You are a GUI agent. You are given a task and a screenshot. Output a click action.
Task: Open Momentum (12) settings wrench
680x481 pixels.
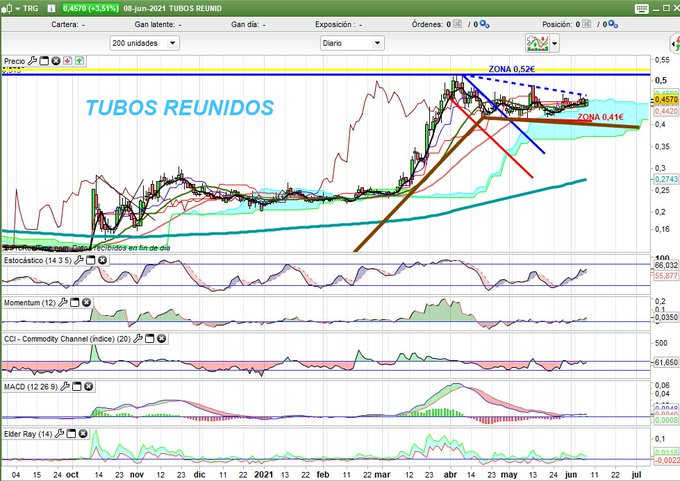click(63, 302)
